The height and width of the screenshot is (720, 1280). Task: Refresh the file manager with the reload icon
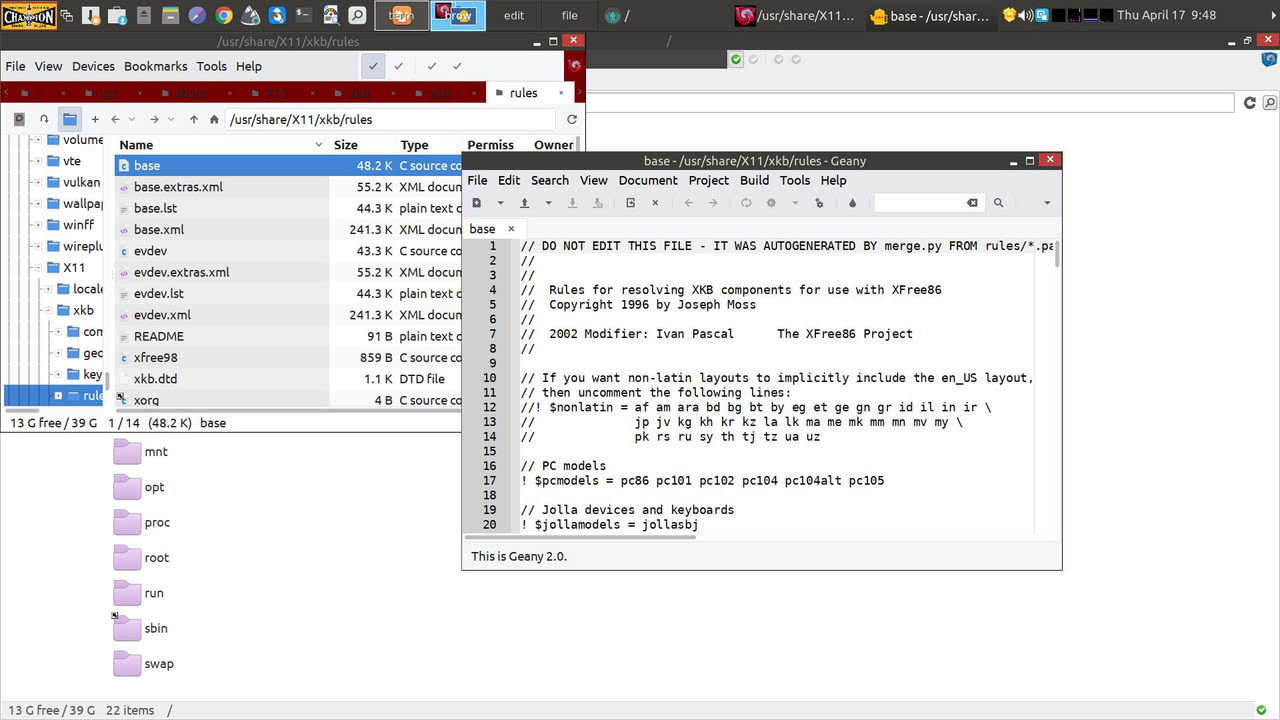[571, 118]
